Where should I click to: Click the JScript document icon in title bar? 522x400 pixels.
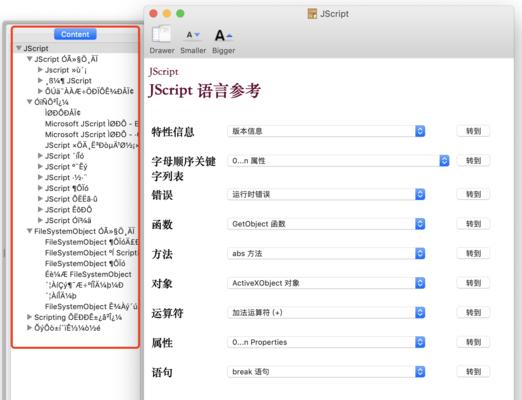click(x=312, y=14)
